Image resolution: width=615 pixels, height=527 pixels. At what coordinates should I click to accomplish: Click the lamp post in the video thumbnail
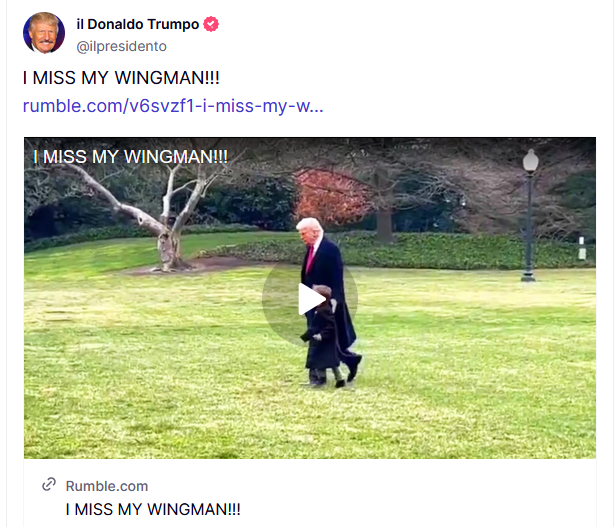529,215
